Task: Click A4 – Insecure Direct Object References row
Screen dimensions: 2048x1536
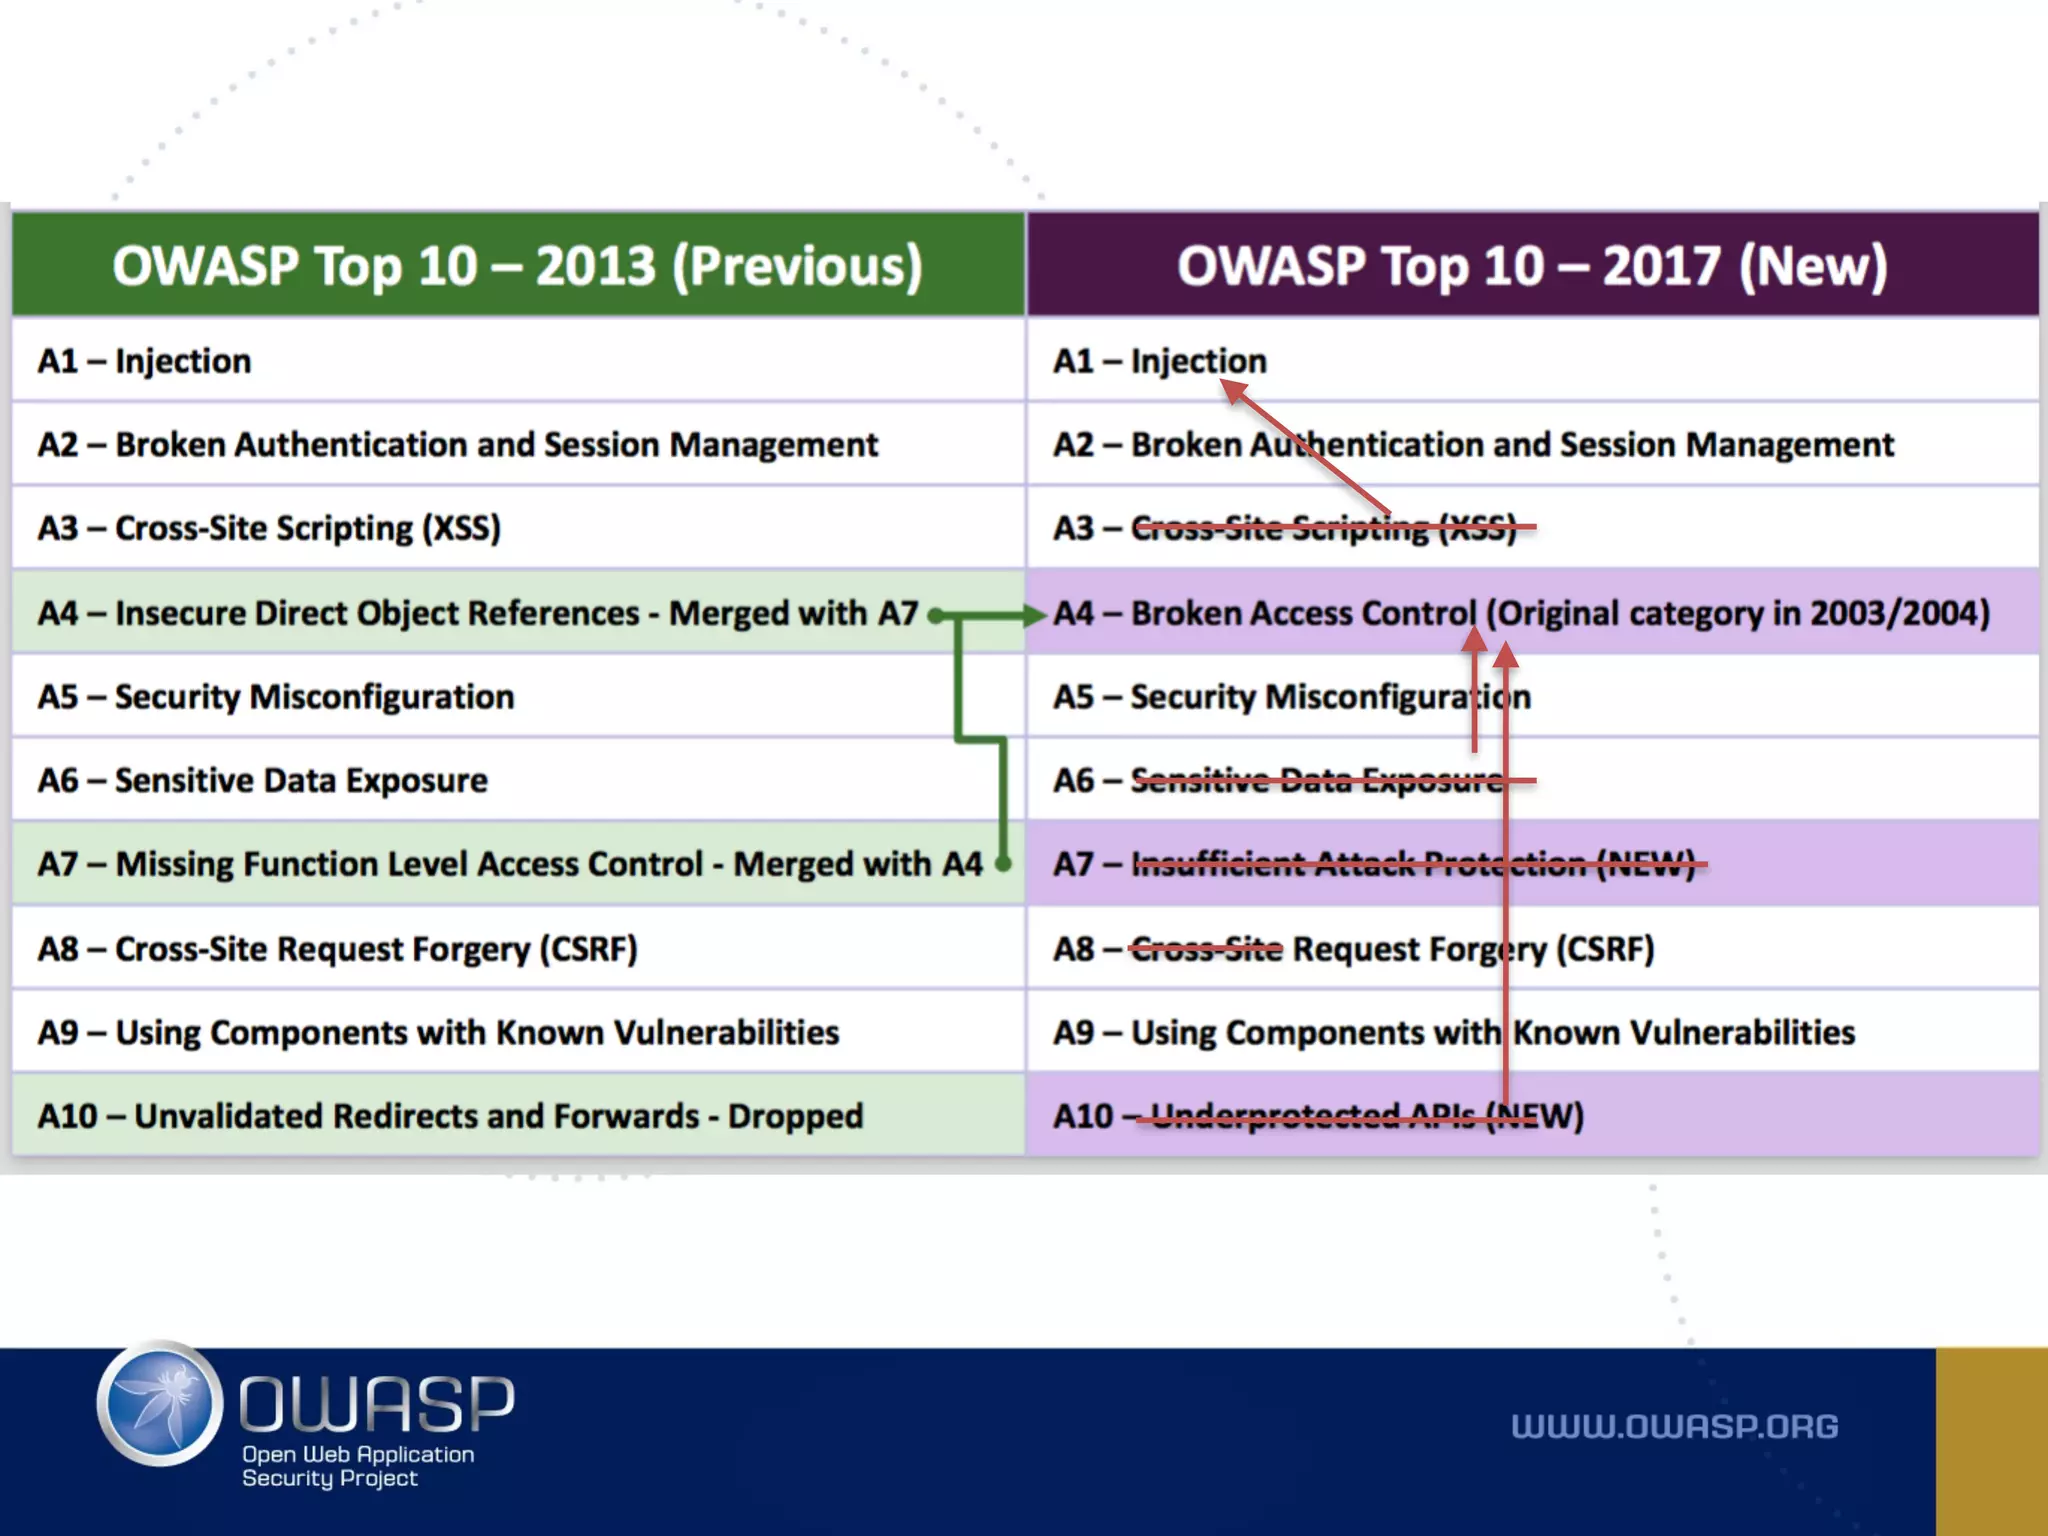Action: (477, 613)
